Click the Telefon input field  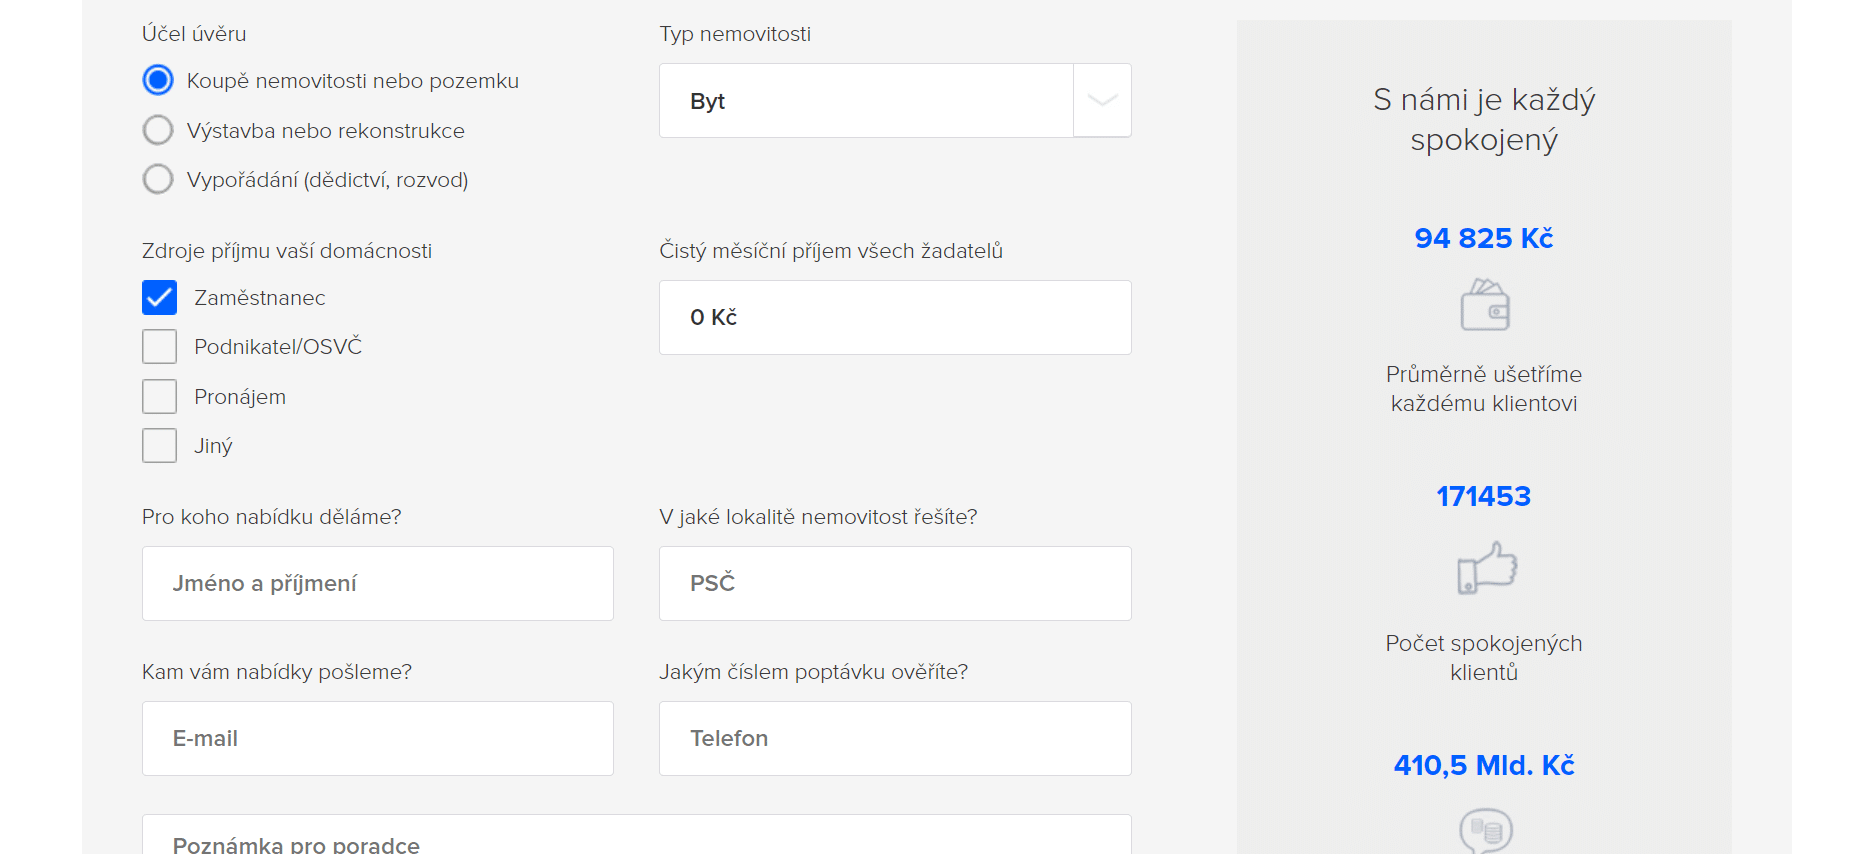[x=895, y=738]
